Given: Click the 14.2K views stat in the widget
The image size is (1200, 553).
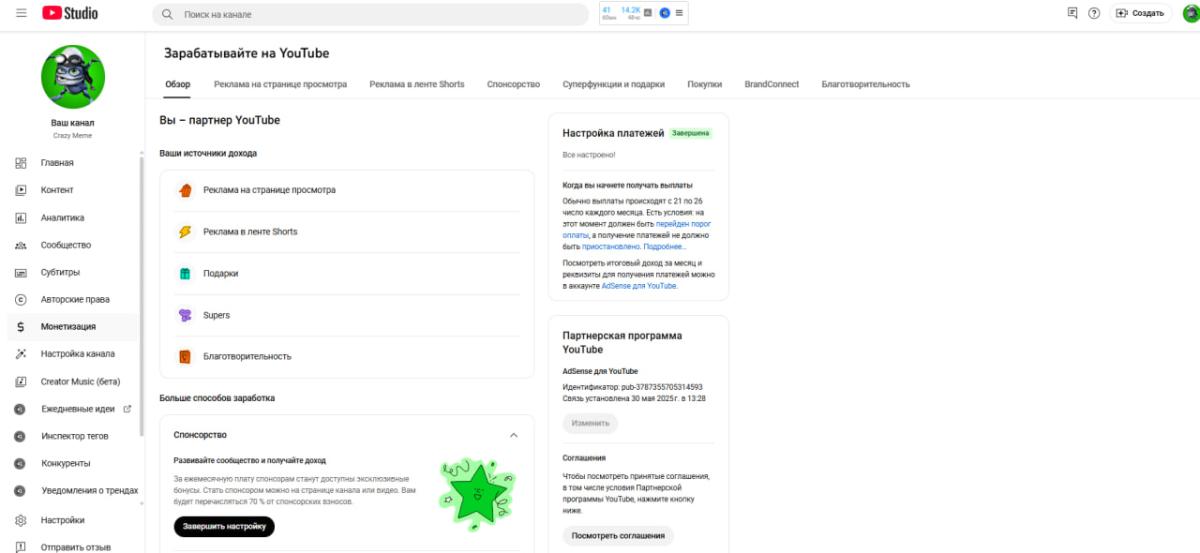Looking at the screenshot, I should pyautogui.click(x=631, y=12).
